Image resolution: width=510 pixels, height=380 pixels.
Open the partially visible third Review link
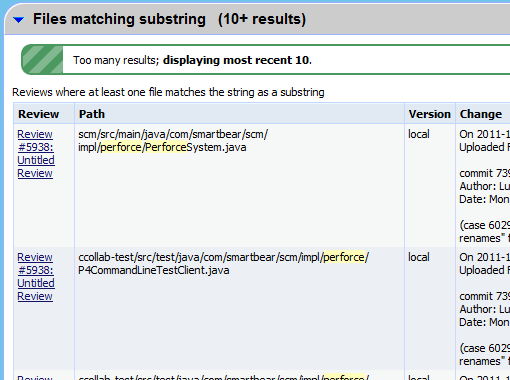[35, 377]
